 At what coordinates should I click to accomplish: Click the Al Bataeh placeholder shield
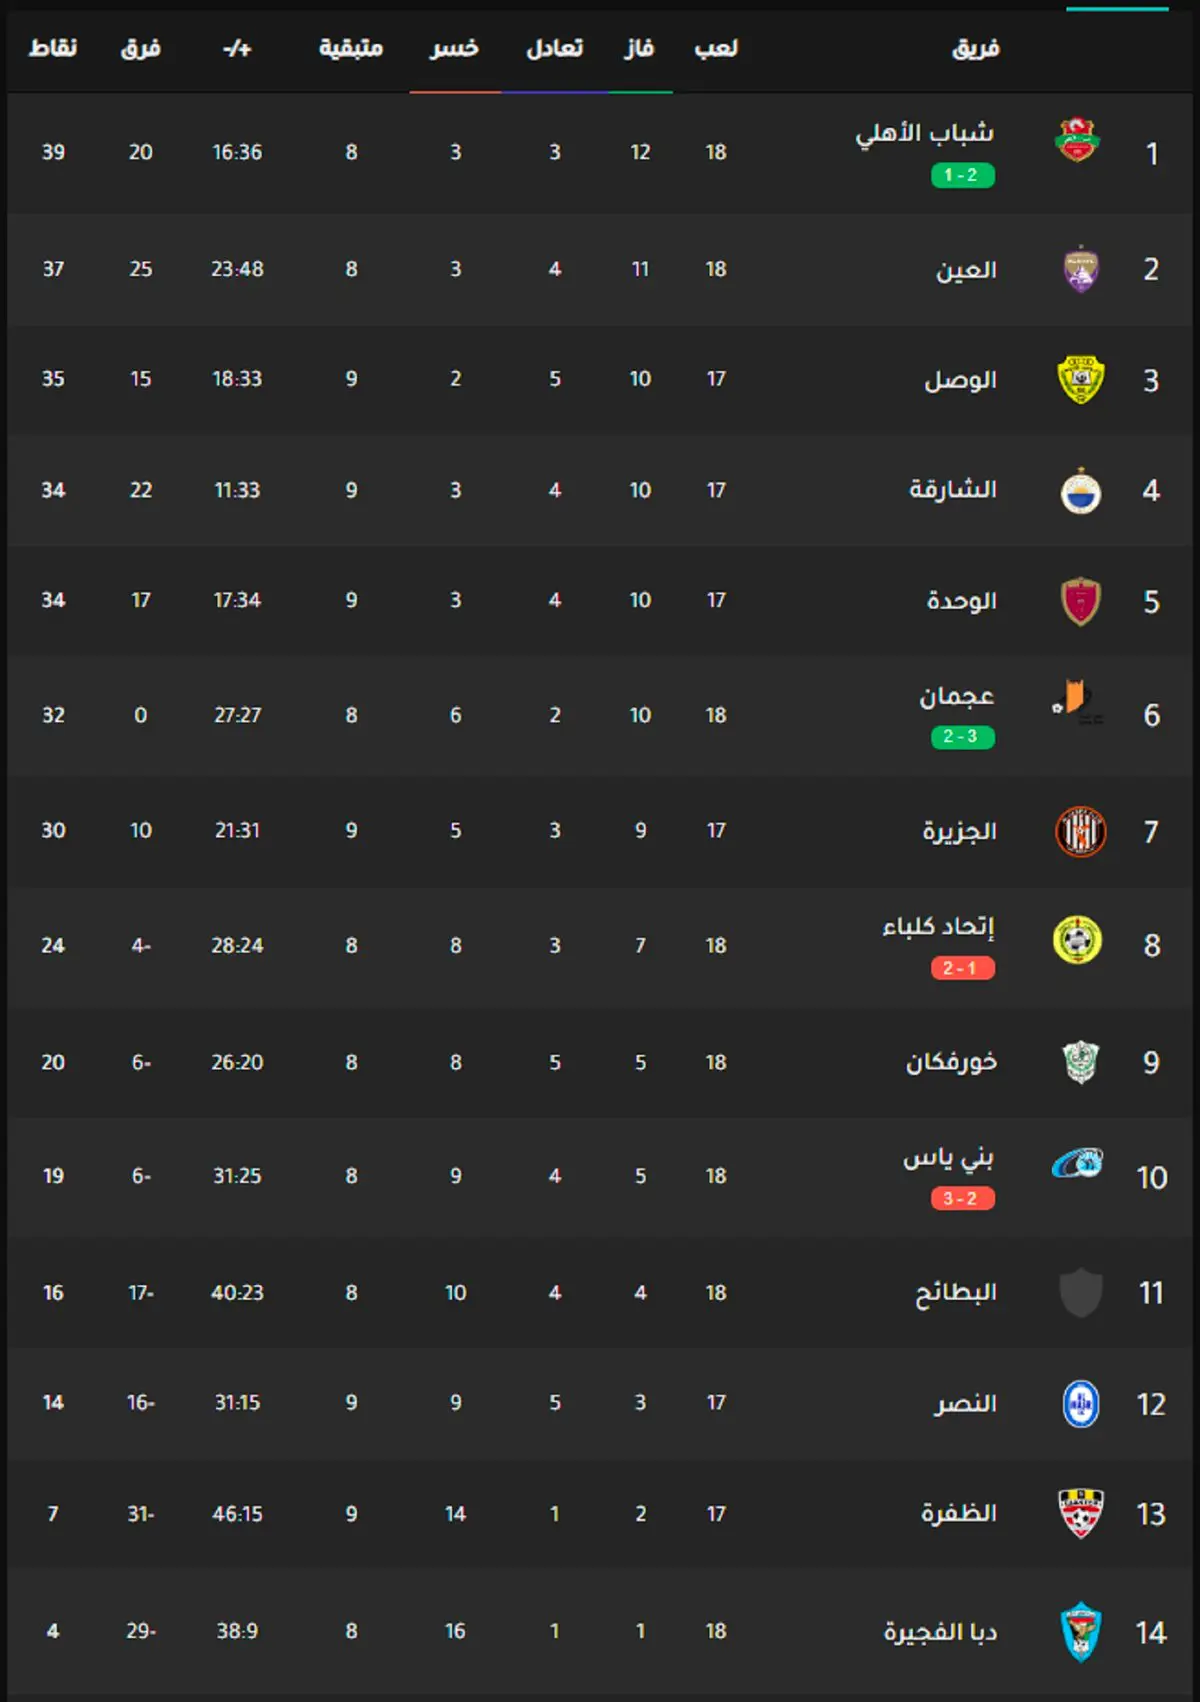pos(1080,1293)
